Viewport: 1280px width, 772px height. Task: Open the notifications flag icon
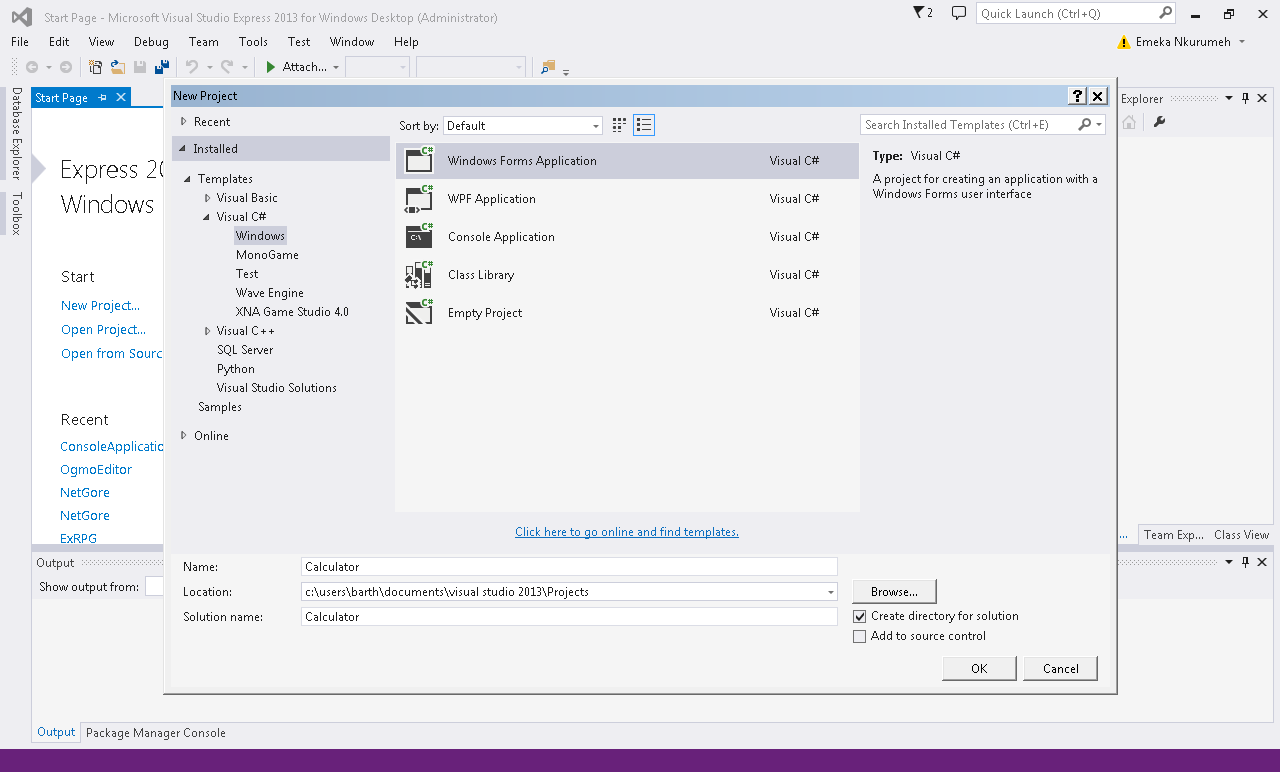919,13
